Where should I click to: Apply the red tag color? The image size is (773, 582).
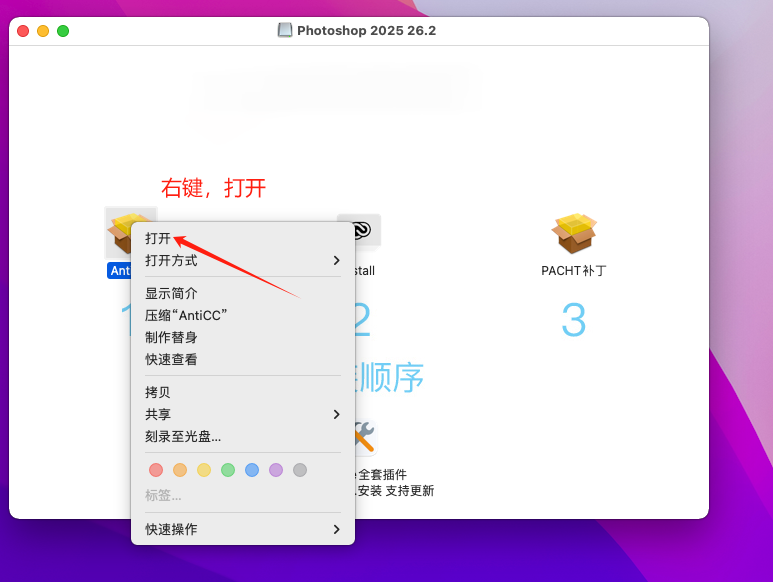tap(156, 470)
